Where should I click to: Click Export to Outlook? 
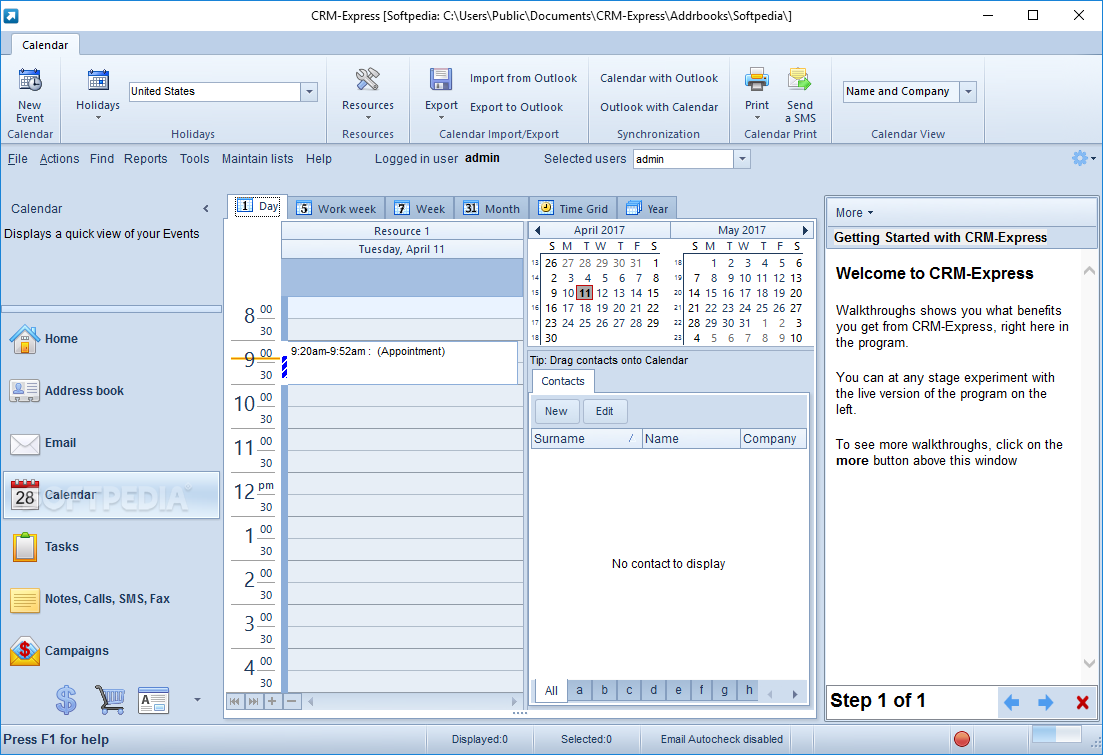point(516,107)
